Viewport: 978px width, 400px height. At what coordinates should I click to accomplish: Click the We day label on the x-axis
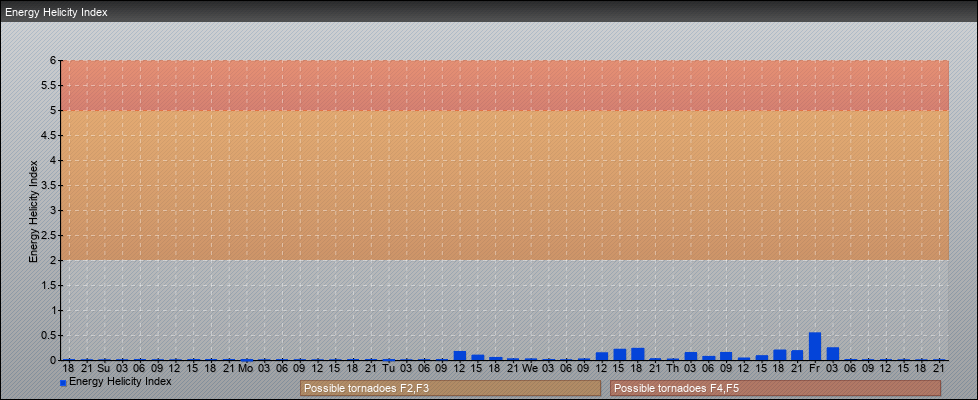[530, 369]
